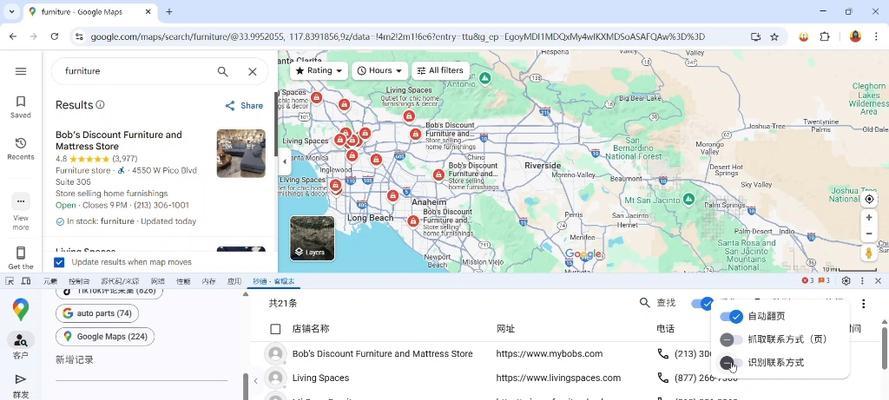Open the Recents sidebar item
The image size is (889, 400).
(x=20, y=148)
